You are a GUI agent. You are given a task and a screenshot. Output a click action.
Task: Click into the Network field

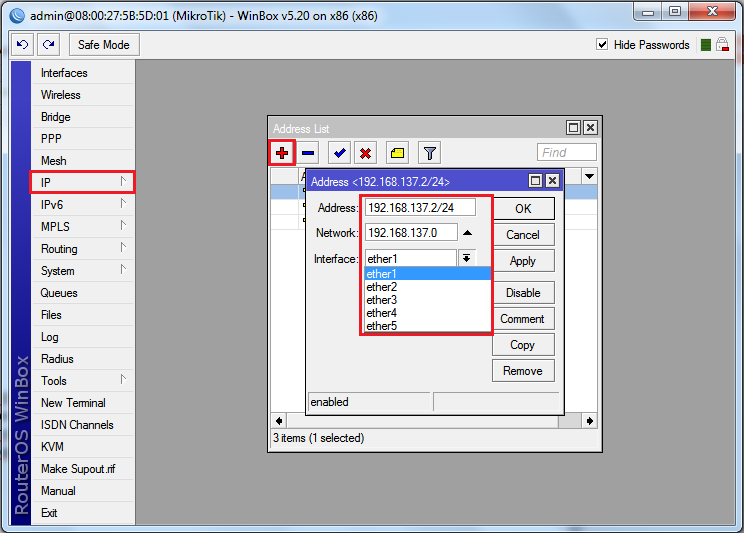click(411, 233)
